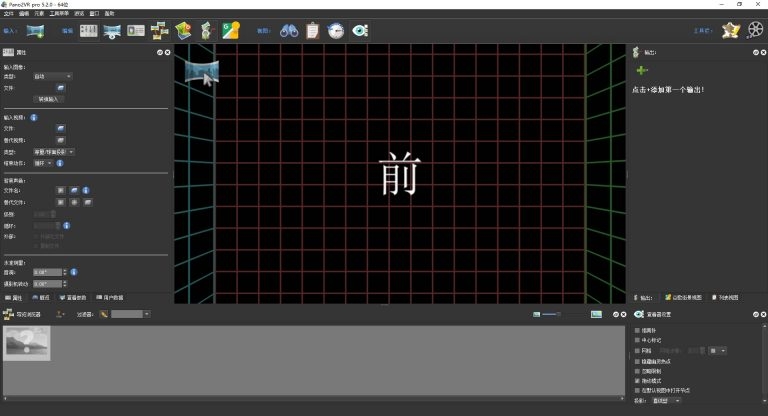Viewport: 768px width, 416px height.
Task: Click the binoculars overview icon
Action: (x=289, y=31)
